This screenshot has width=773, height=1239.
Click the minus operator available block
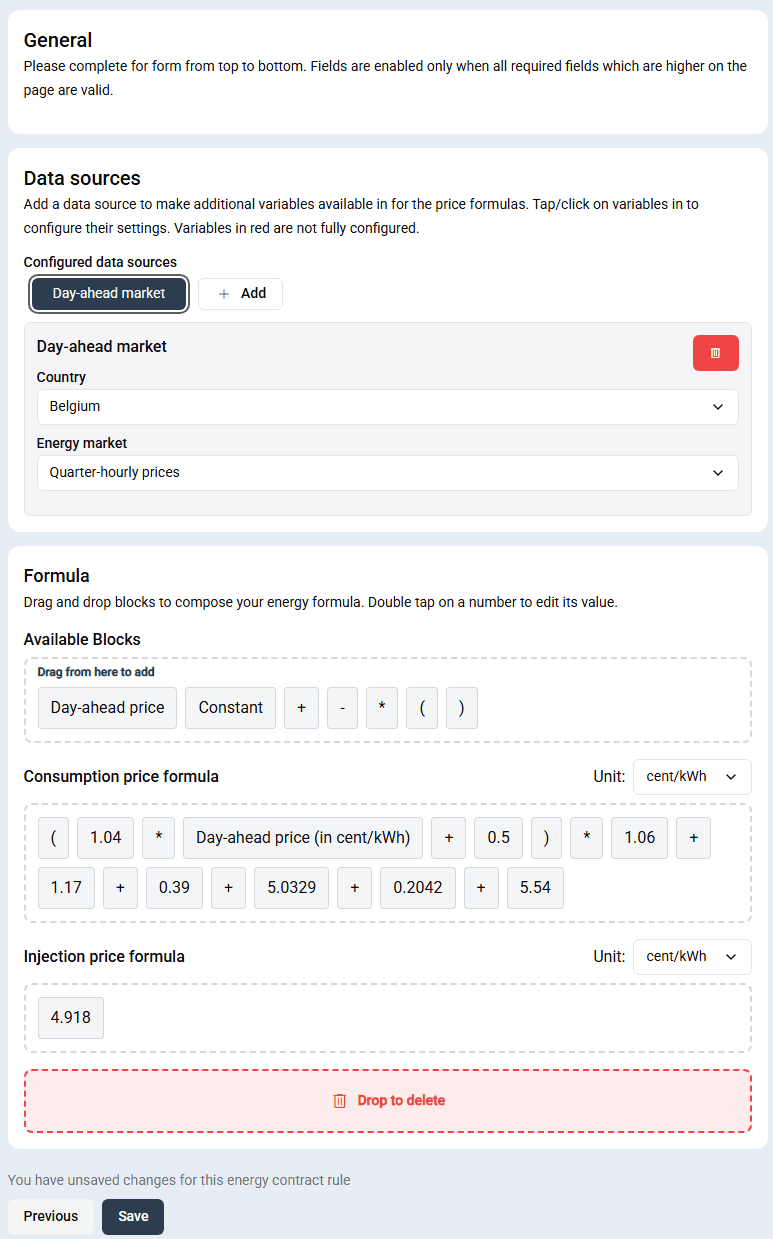[341, 707]
